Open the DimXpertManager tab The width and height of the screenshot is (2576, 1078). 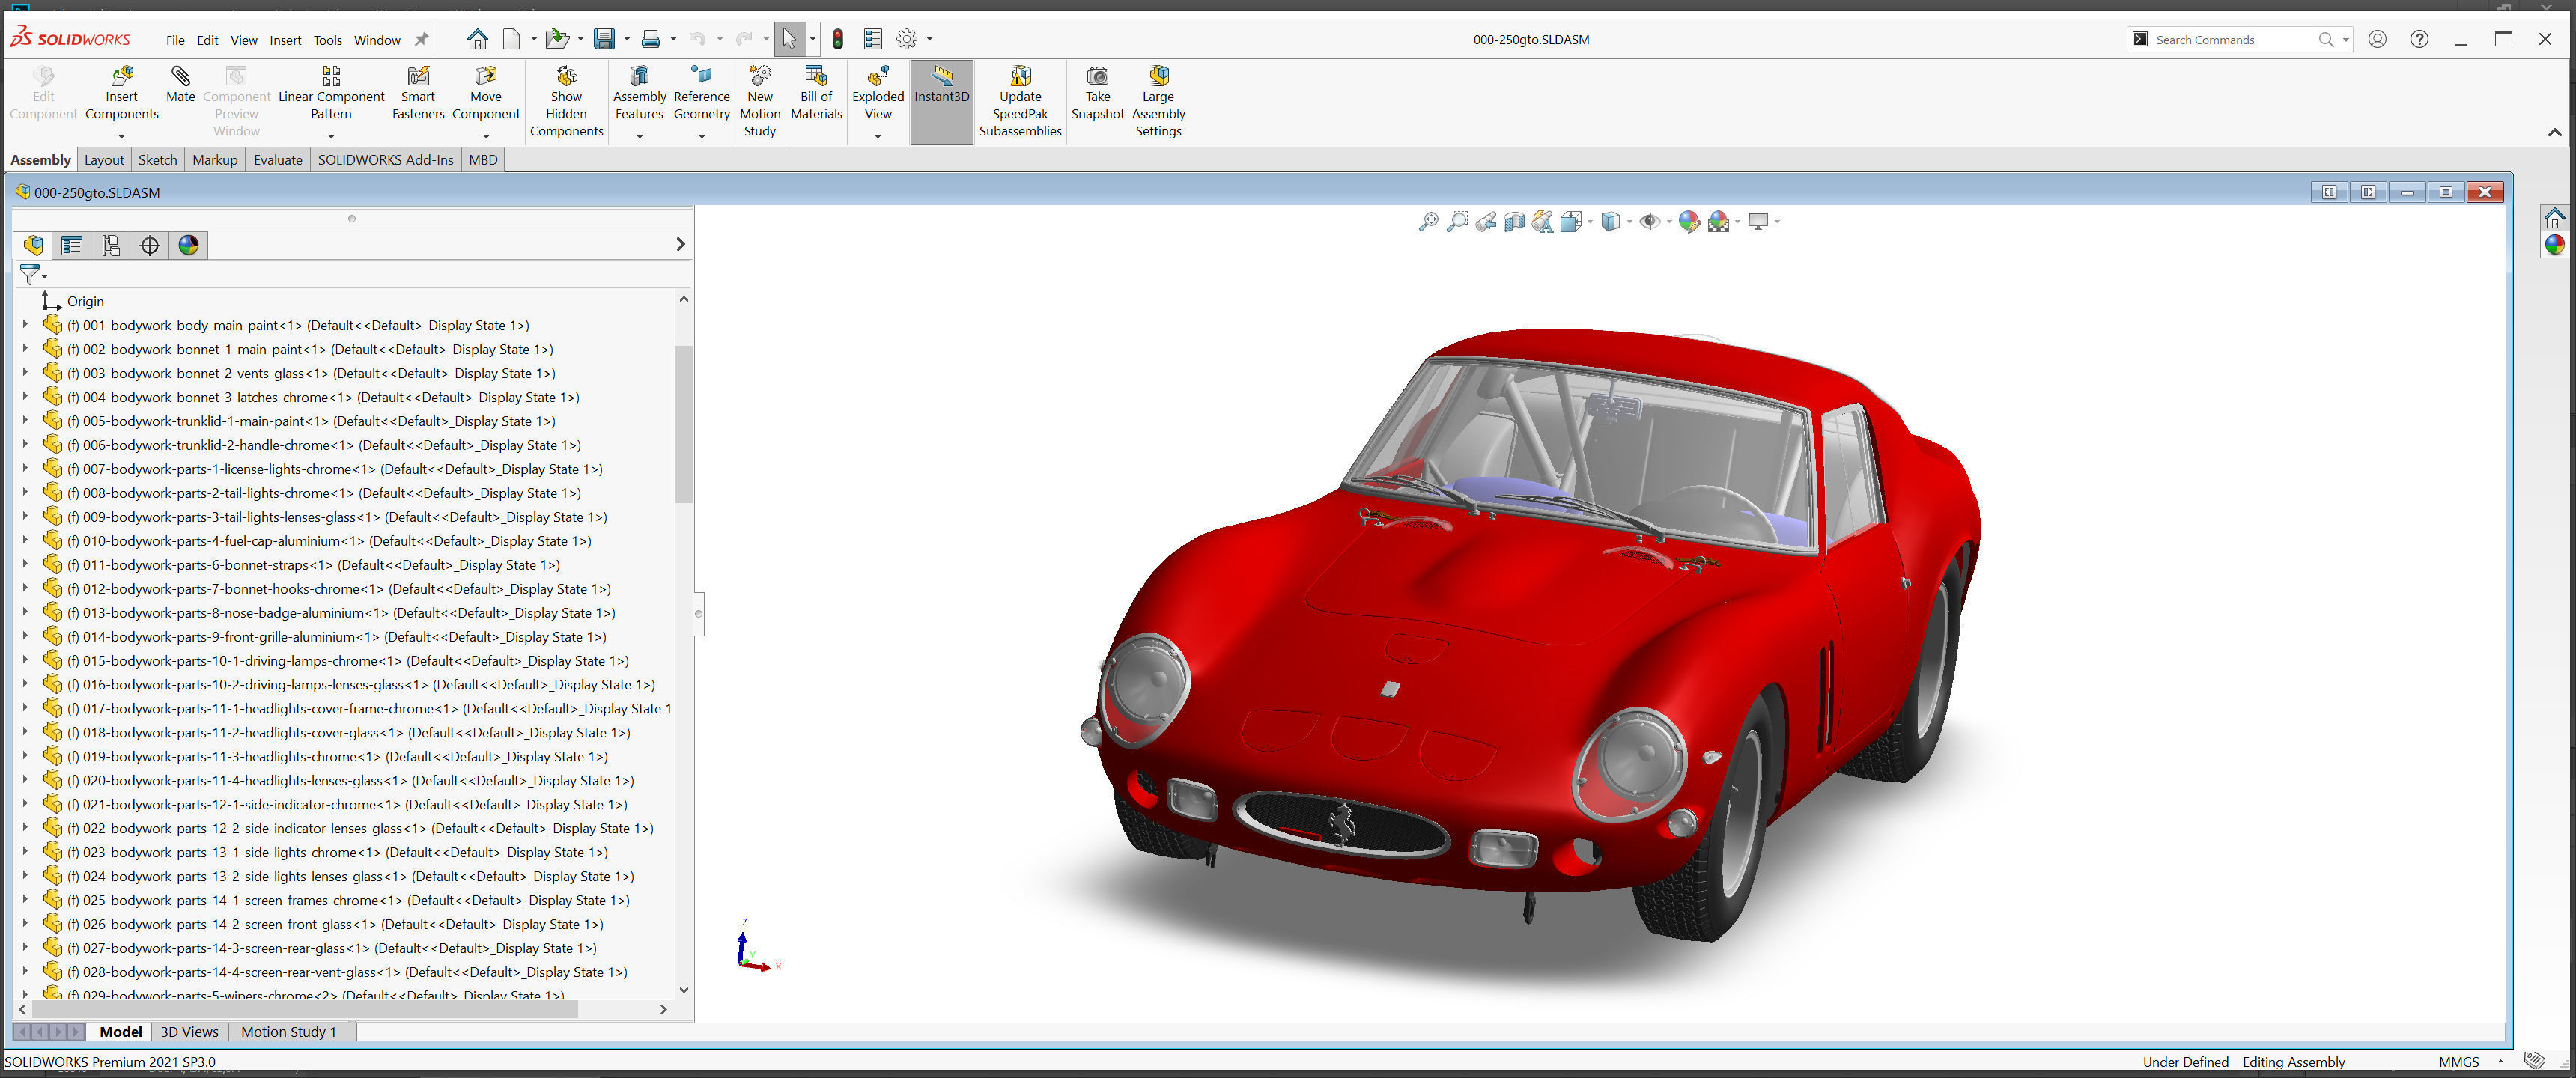pyautogui.click(x=150, y=245)
